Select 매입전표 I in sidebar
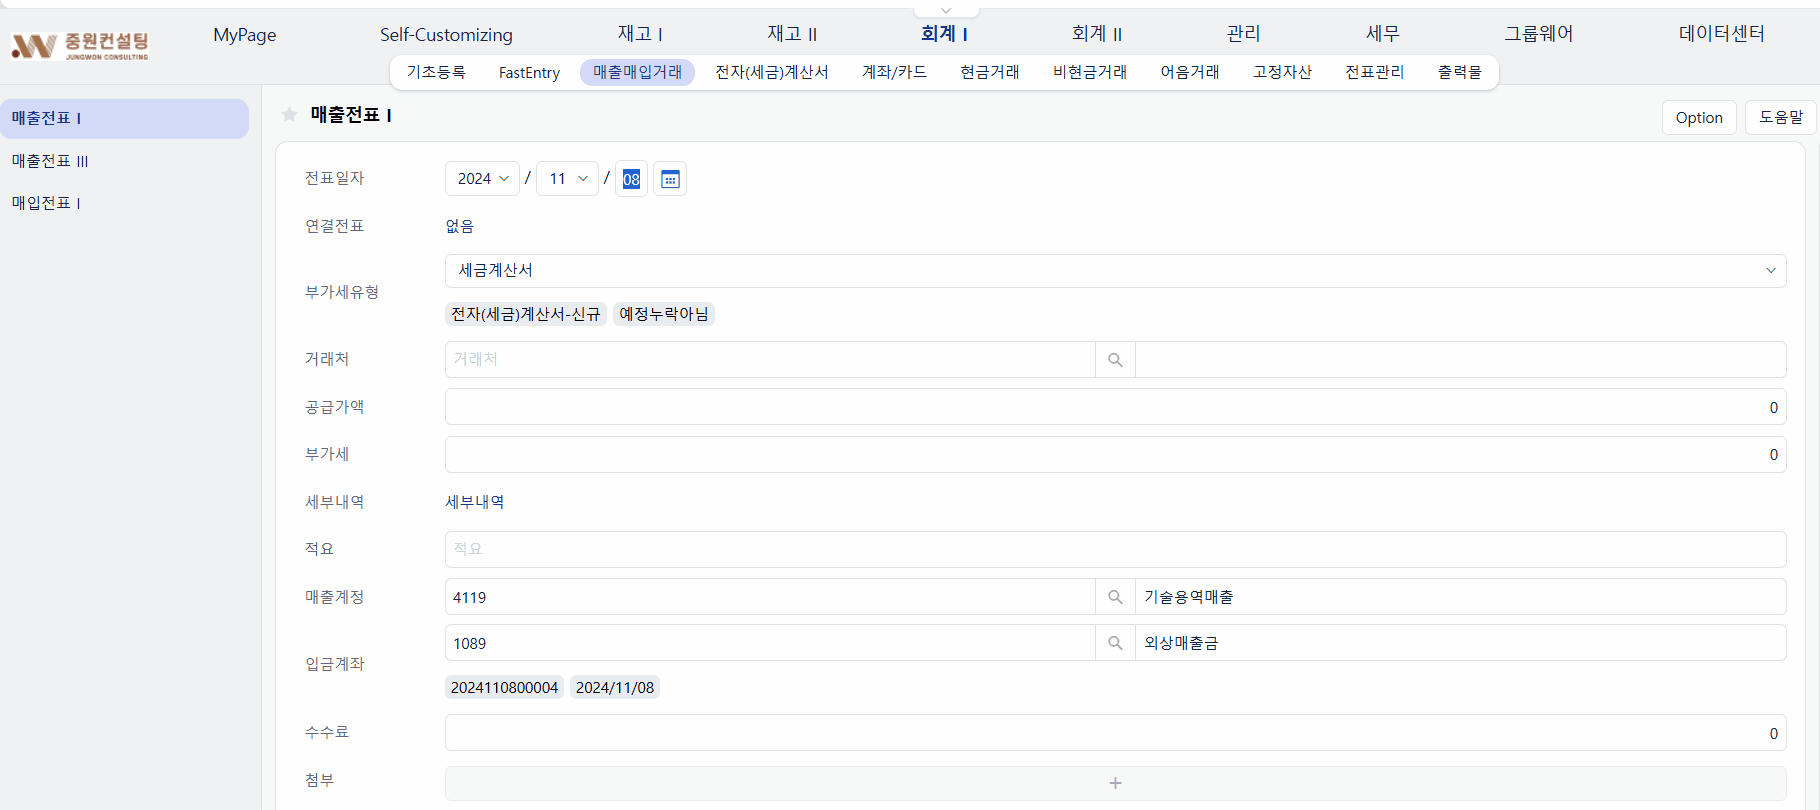The width and height of the screenshot is (1820, 810). pos(46,203)
